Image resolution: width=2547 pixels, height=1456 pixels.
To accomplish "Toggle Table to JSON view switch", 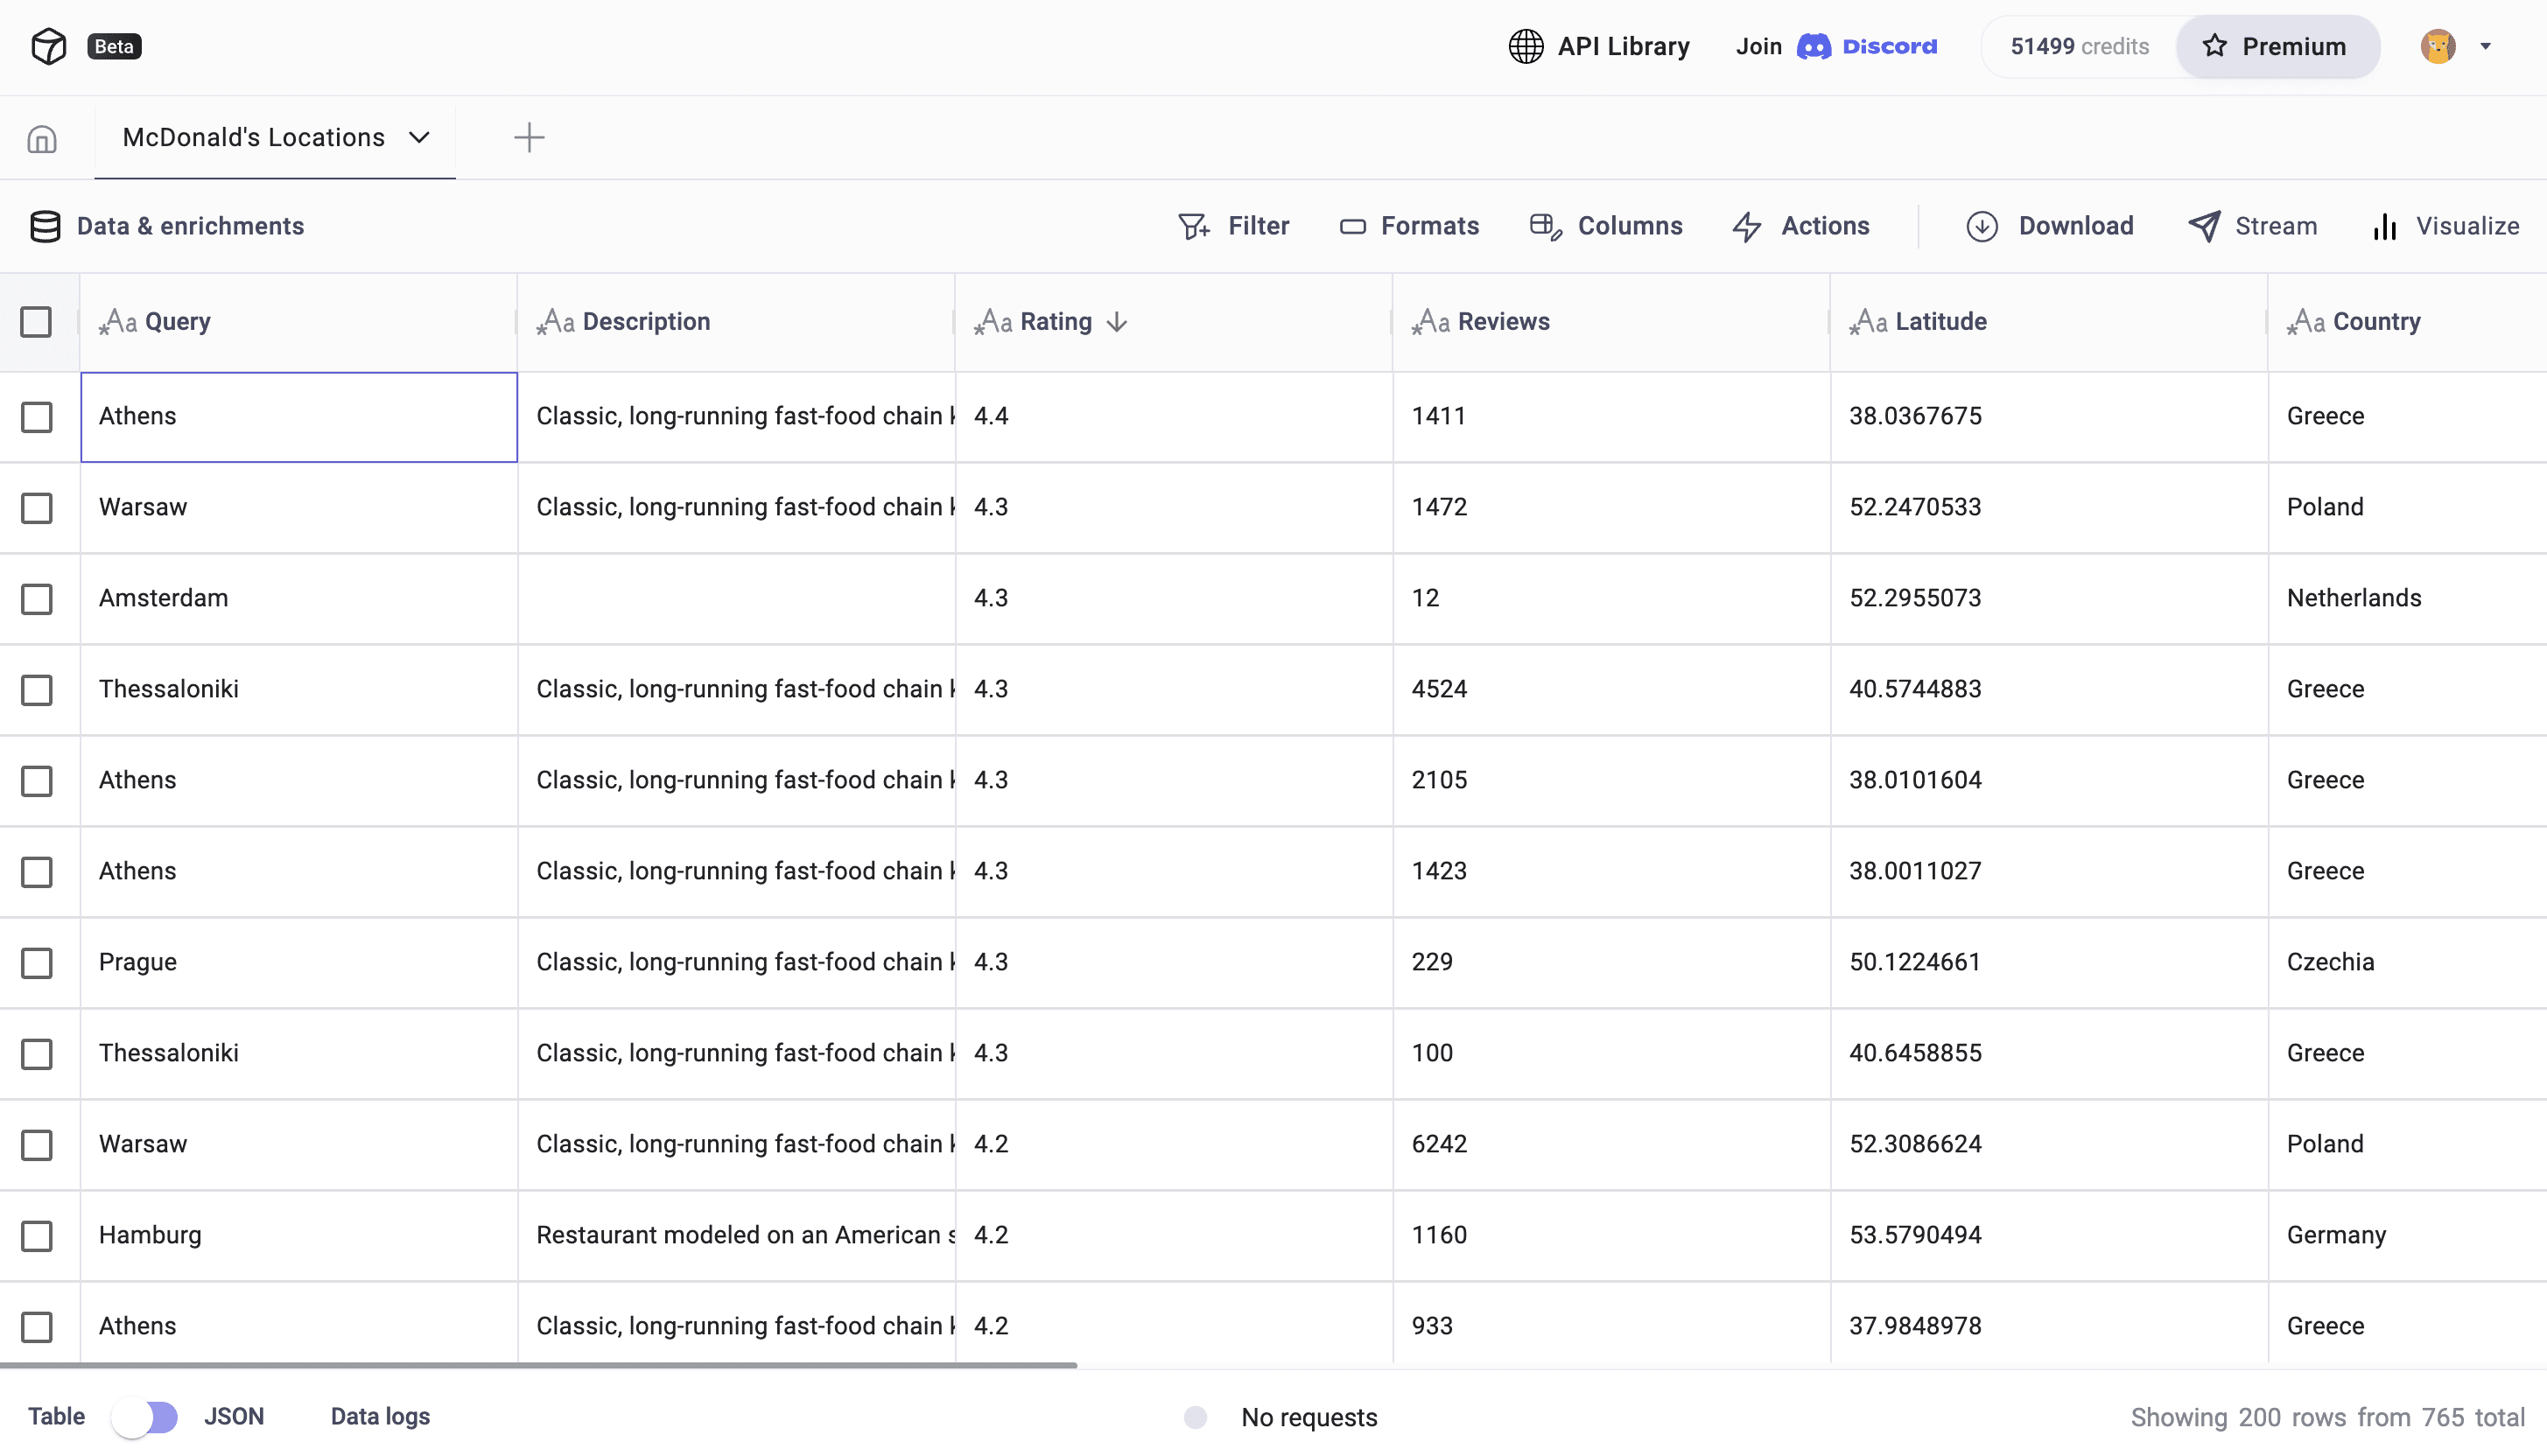I will click(145, 1417).
